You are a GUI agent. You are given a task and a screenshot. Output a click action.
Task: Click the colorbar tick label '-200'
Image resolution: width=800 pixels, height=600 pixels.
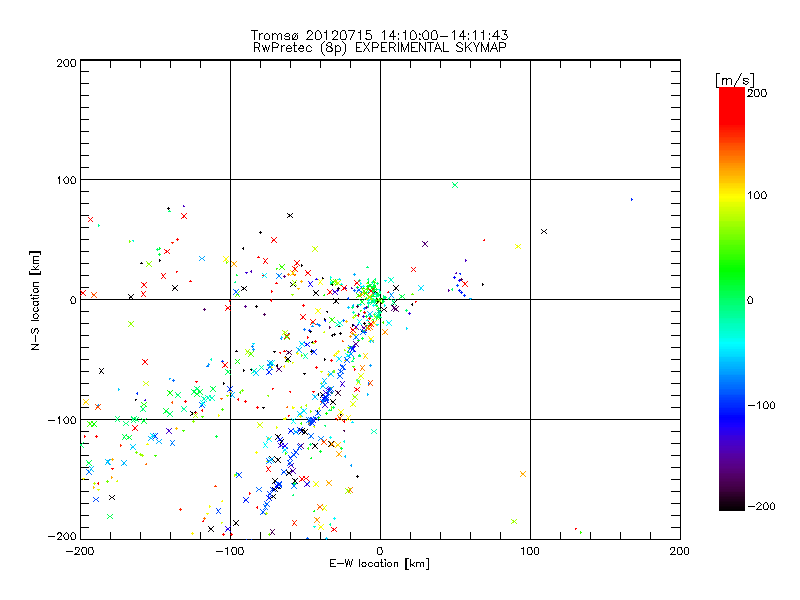pyautogui.click(x=761, y=507)
